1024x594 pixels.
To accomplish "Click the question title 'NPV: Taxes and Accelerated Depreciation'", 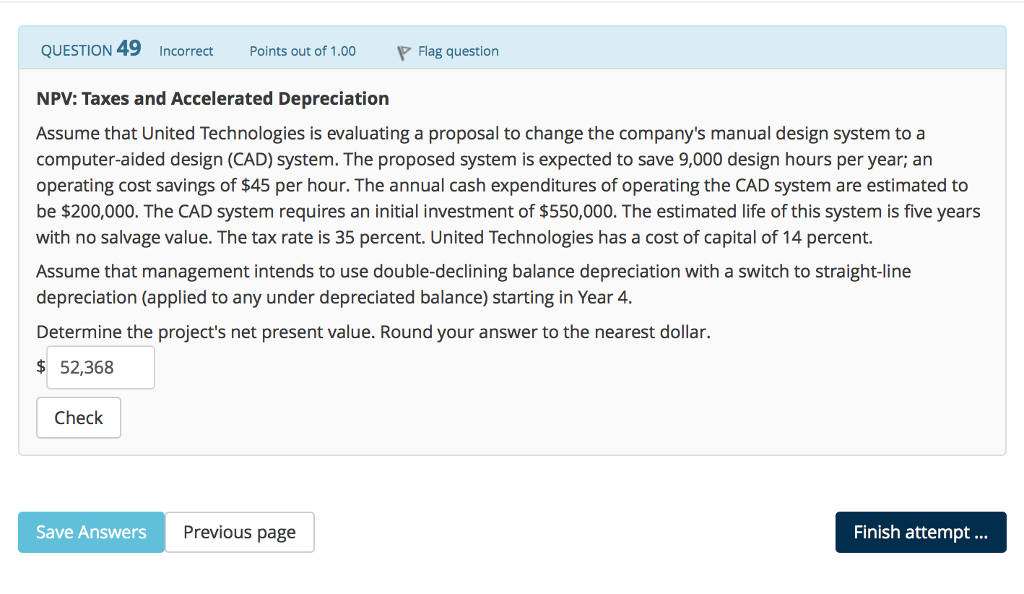I will coord(212,98).
